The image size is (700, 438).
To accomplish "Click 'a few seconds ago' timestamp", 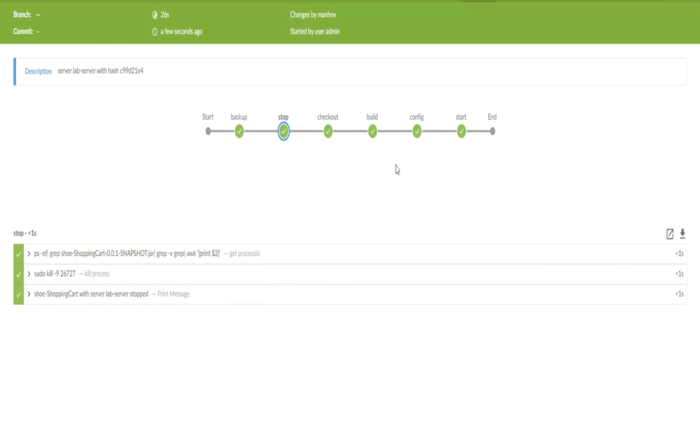I will tap(181, 32).
